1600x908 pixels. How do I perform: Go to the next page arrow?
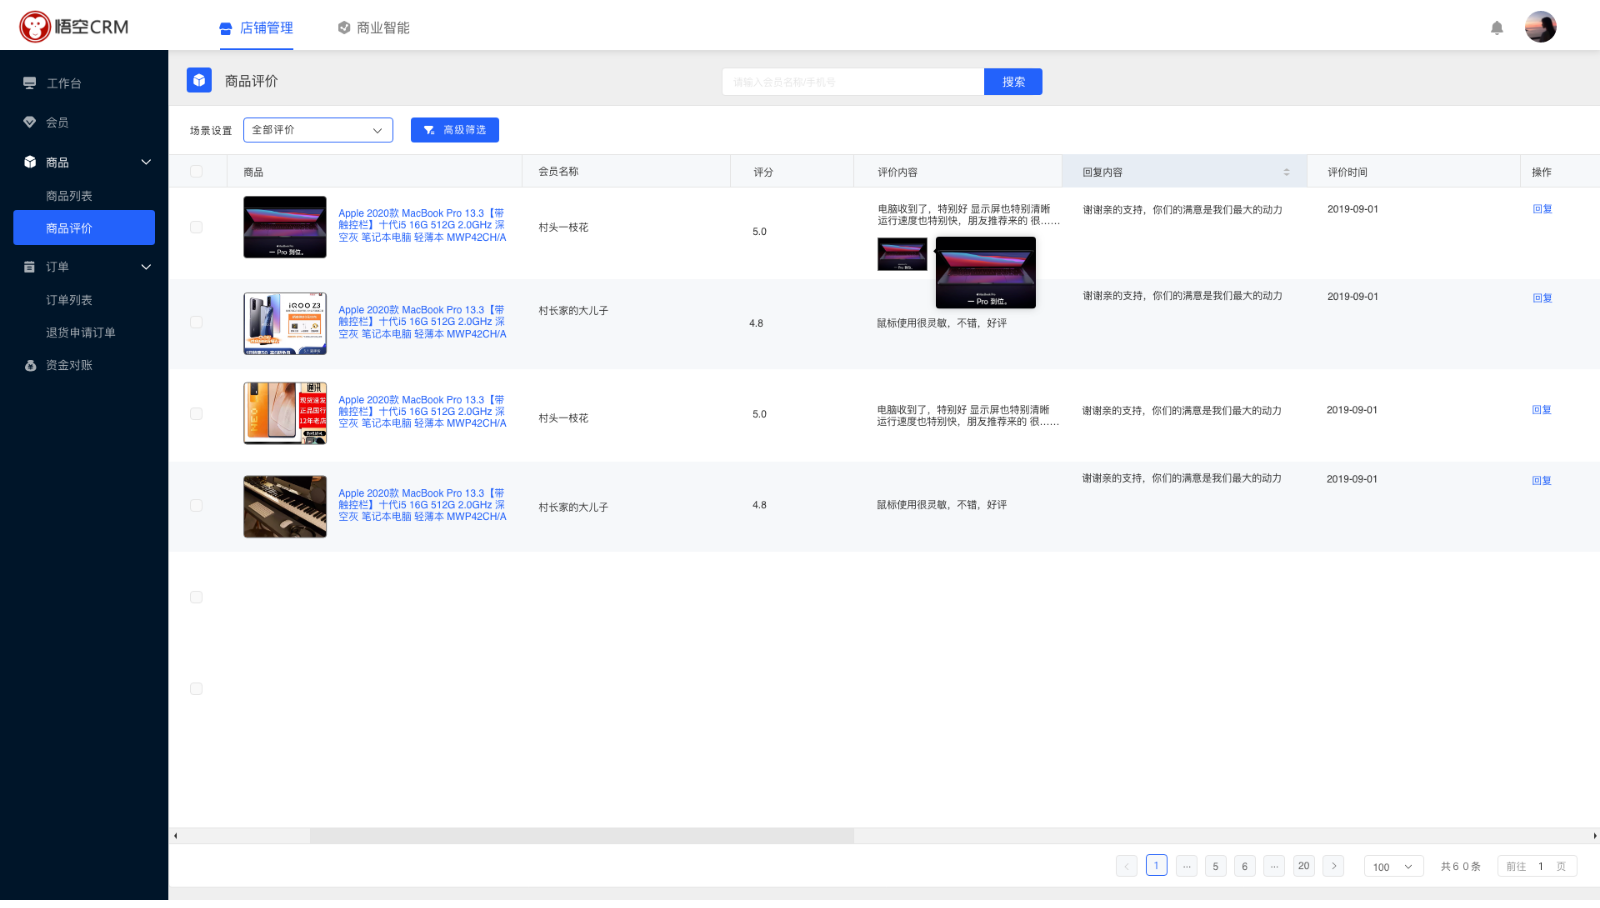click(x=1333, y=866)
